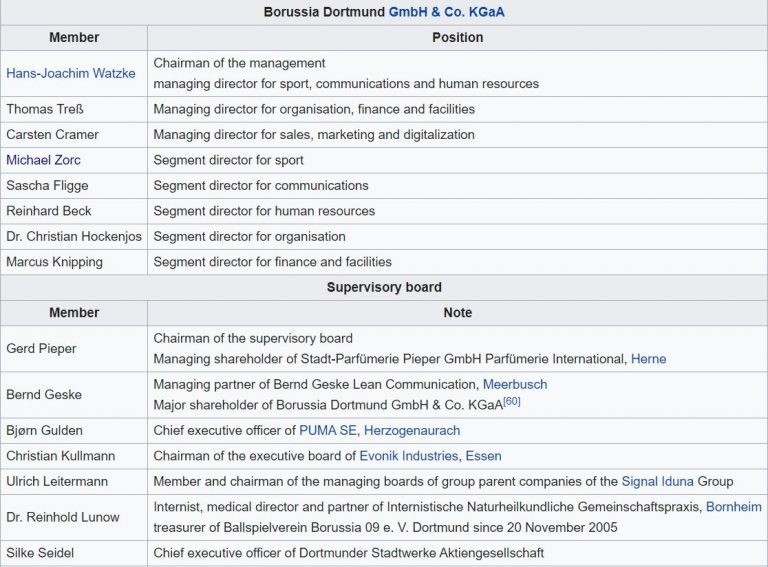Open GmbH & Co. KGaA link in table title
768x567 pixels.
[x=446, y=12]
